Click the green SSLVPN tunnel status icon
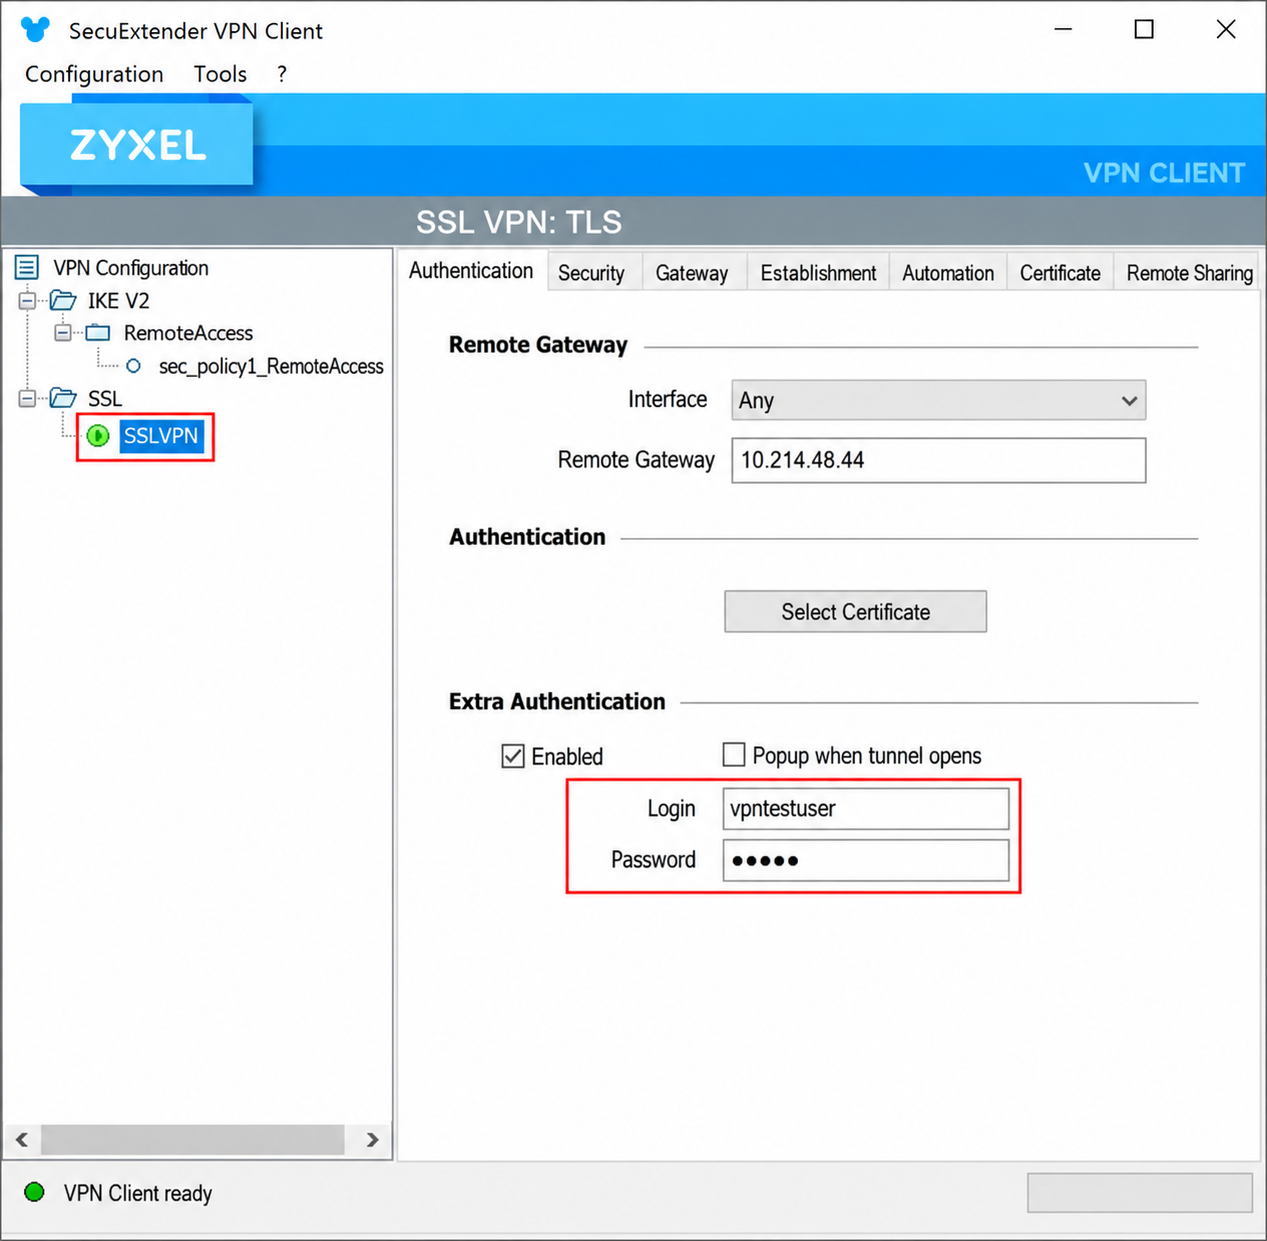1267x1241 pixels. point(98,436)
